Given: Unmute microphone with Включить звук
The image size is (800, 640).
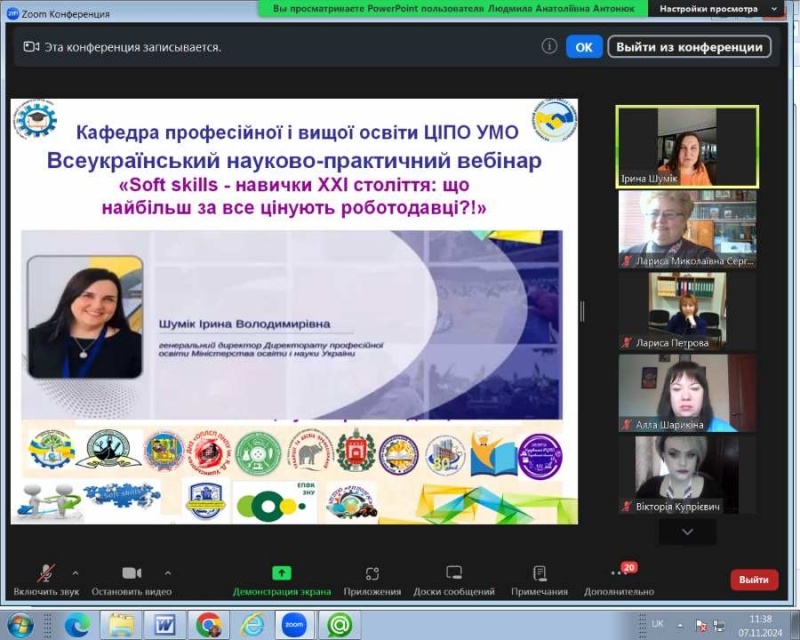Looking at the screenshot, I should coord(46,573).
